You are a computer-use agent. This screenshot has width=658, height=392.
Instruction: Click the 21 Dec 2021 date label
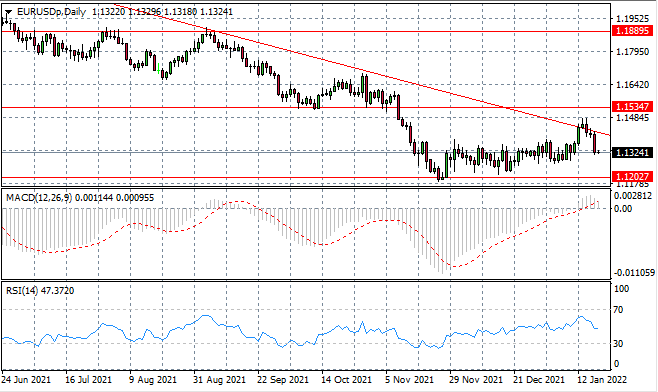539,380
